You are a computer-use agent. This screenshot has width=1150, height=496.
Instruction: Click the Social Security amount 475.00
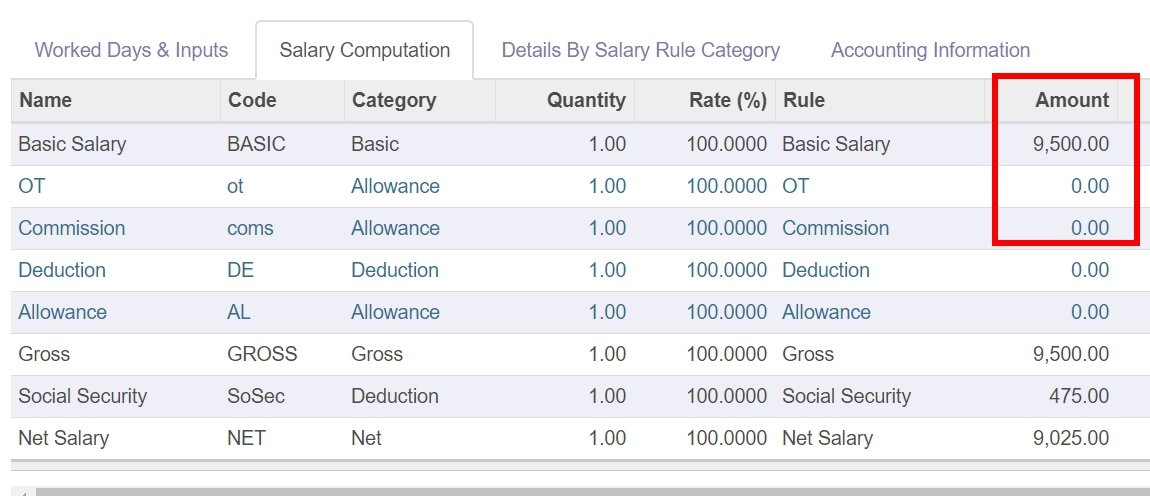point(1078,396)
